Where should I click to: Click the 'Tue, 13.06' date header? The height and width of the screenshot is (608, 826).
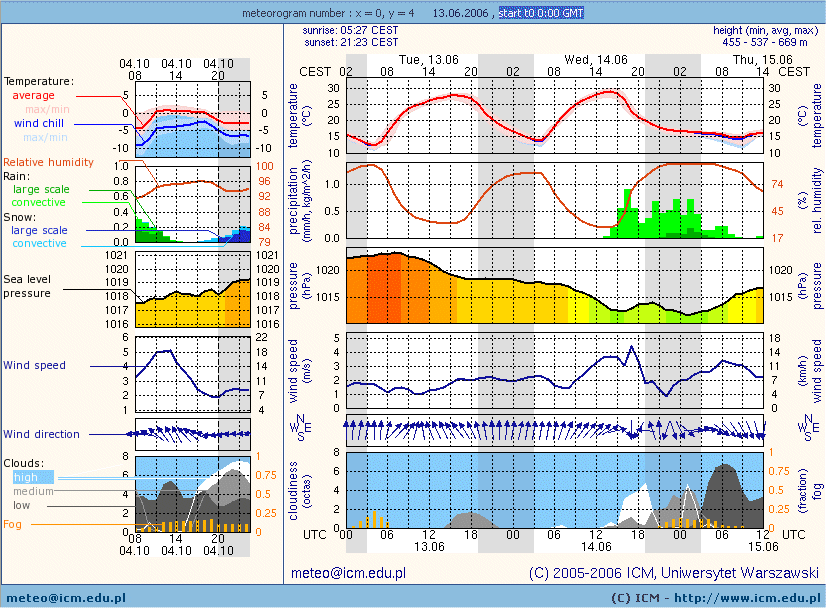(429, 59)
